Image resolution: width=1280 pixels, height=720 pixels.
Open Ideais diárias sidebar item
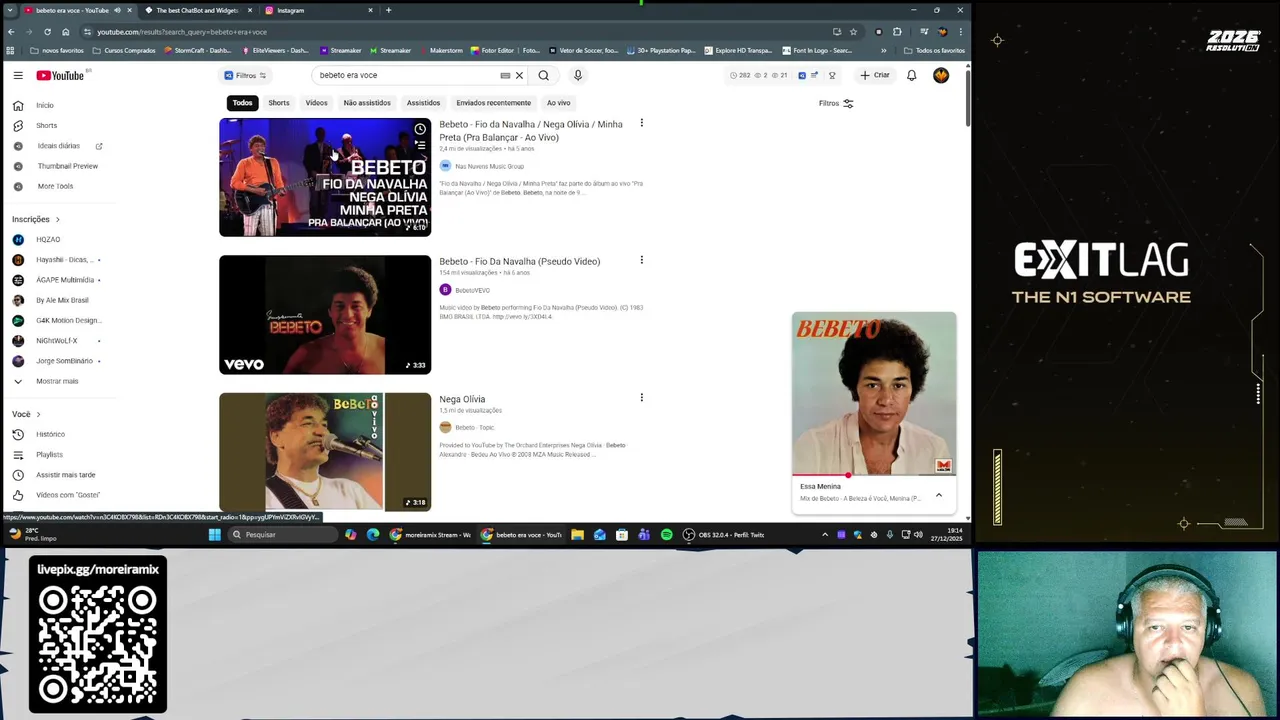58,146
